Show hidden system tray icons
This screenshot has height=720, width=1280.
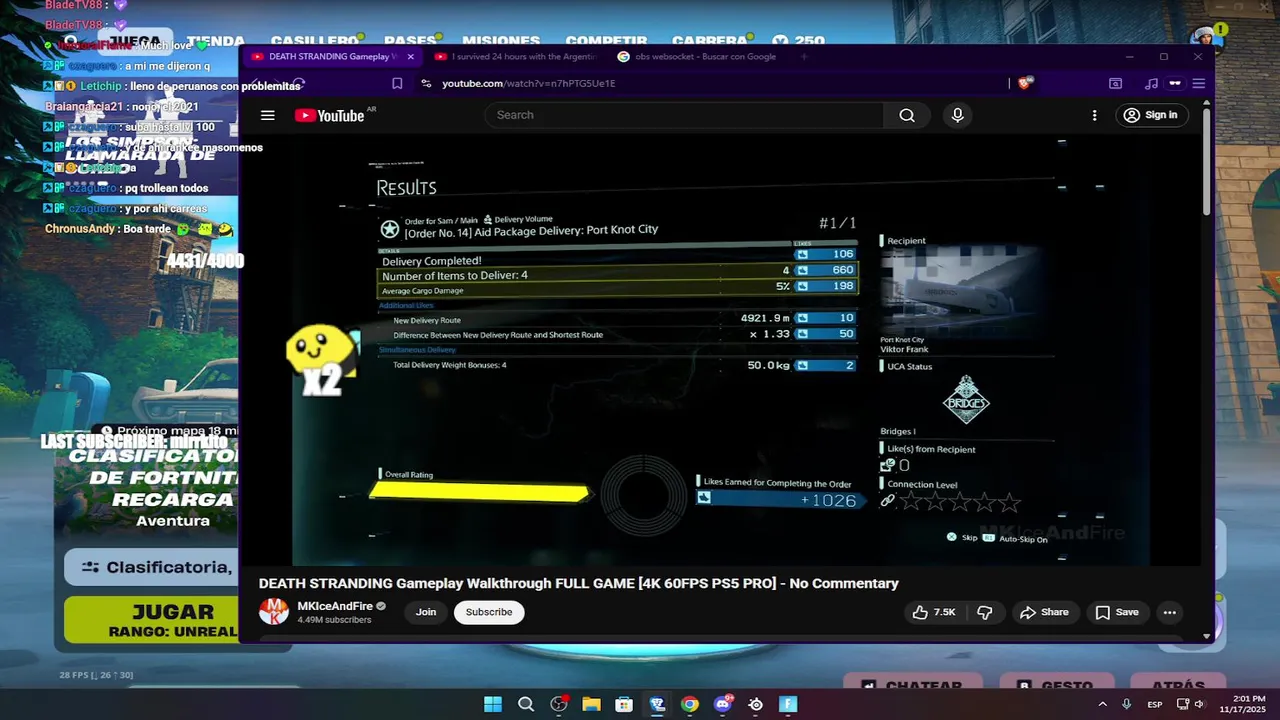[1103, 704]
